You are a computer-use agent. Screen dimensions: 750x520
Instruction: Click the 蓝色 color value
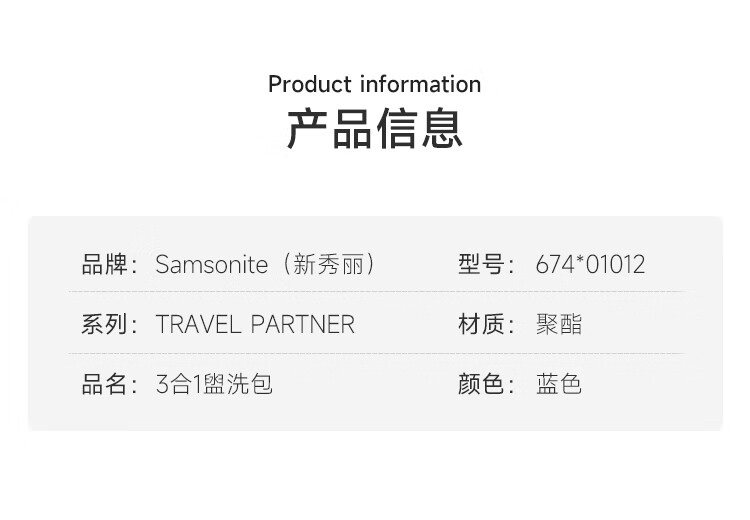click(559, 384)
